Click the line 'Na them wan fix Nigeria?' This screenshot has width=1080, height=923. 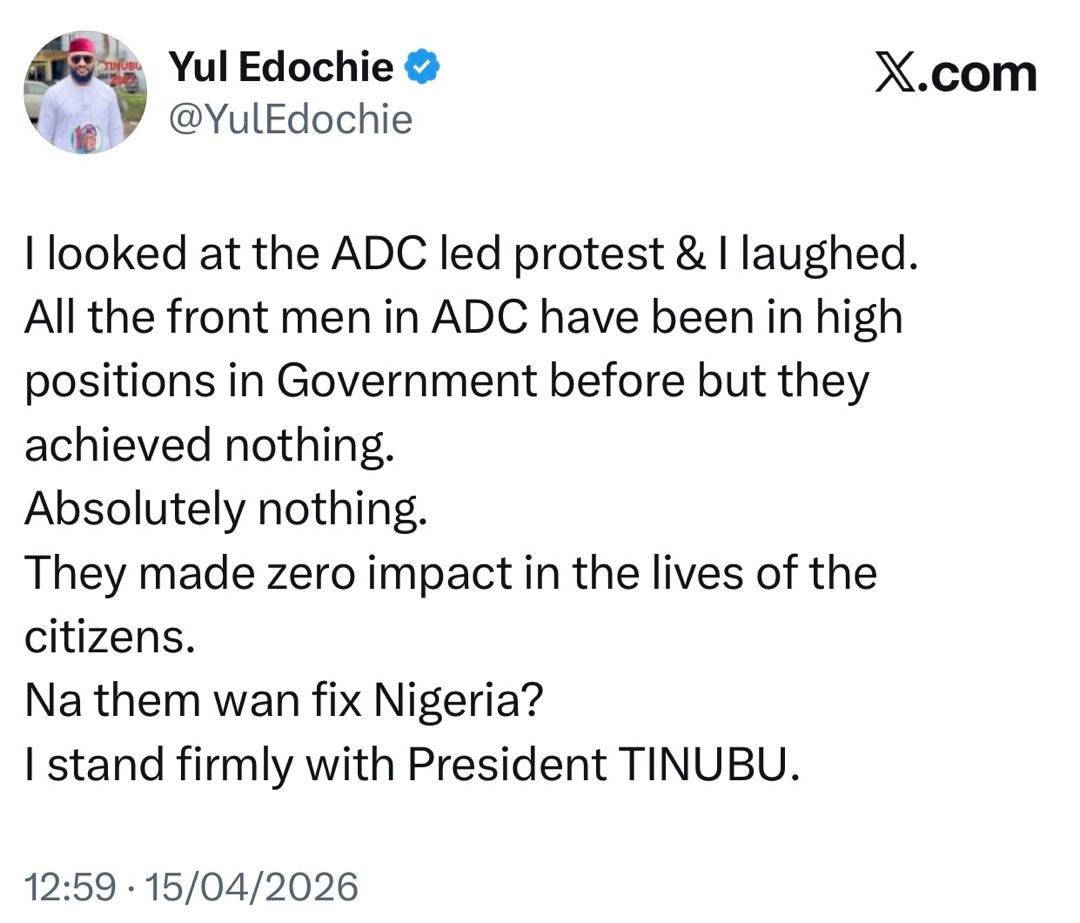286,698
